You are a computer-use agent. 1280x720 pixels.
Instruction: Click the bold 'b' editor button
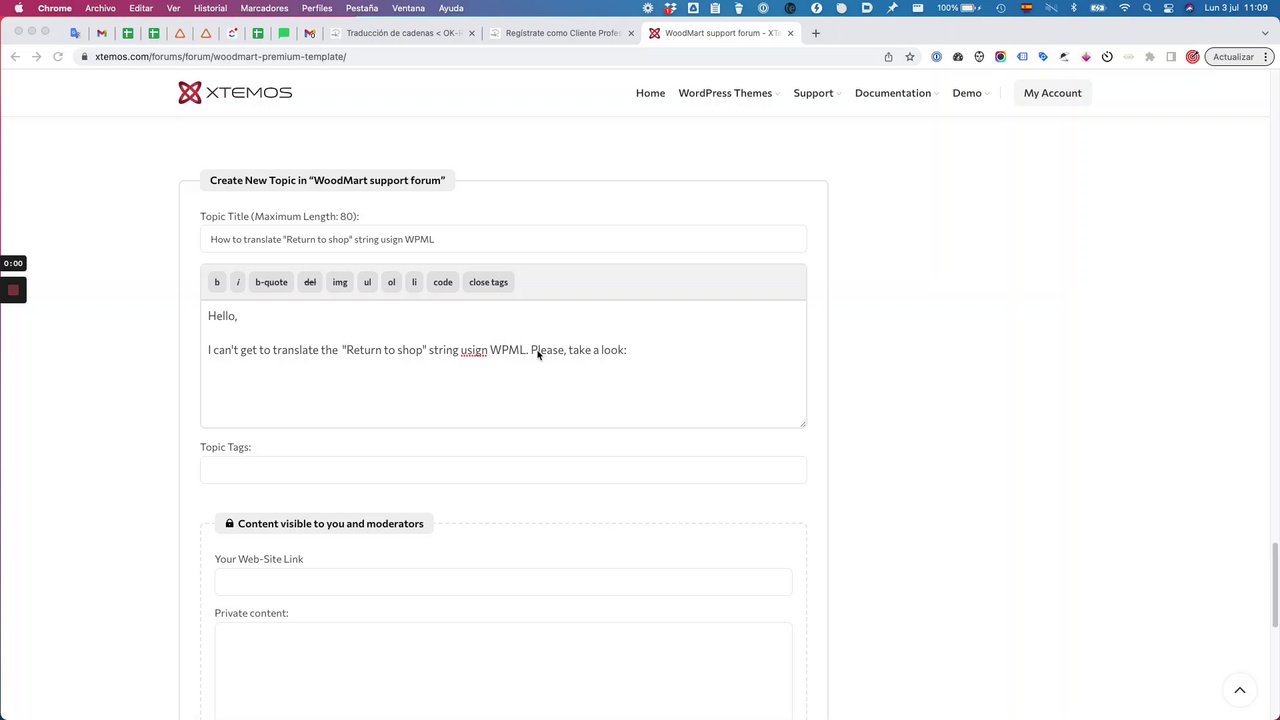(x=217, y=282)
